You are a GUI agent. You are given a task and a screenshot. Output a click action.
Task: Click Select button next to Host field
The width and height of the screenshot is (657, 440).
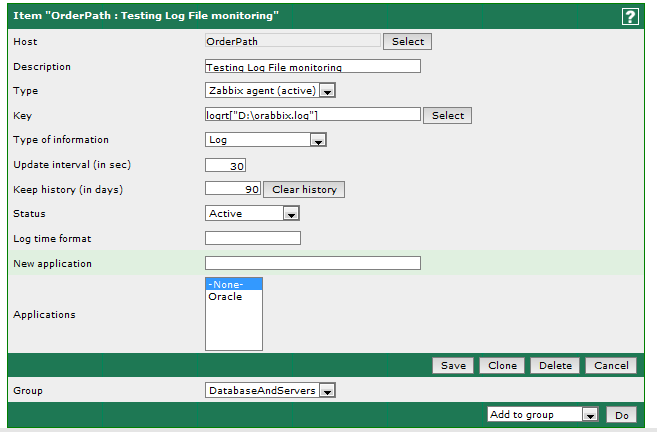407,41
